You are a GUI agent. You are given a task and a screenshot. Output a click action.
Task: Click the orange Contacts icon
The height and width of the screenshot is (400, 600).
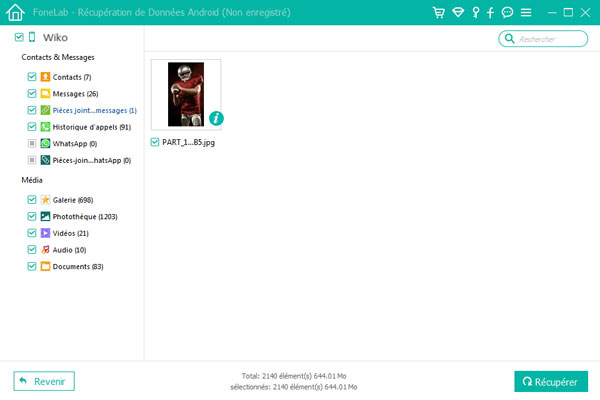[x=45, y=77]
